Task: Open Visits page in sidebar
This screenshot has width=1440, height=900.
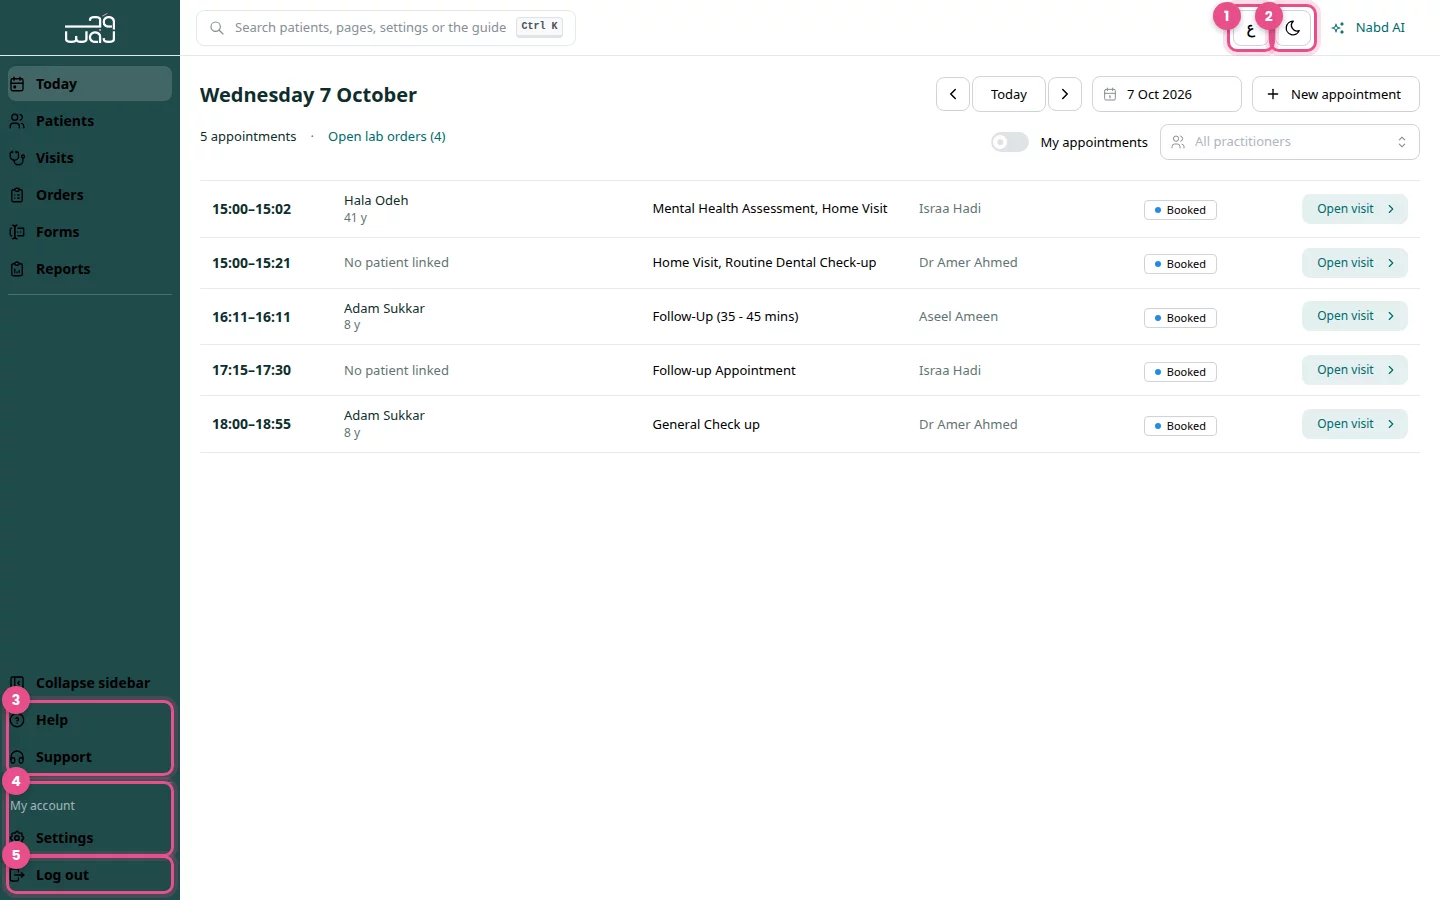Action: click(x=90, y=158)
